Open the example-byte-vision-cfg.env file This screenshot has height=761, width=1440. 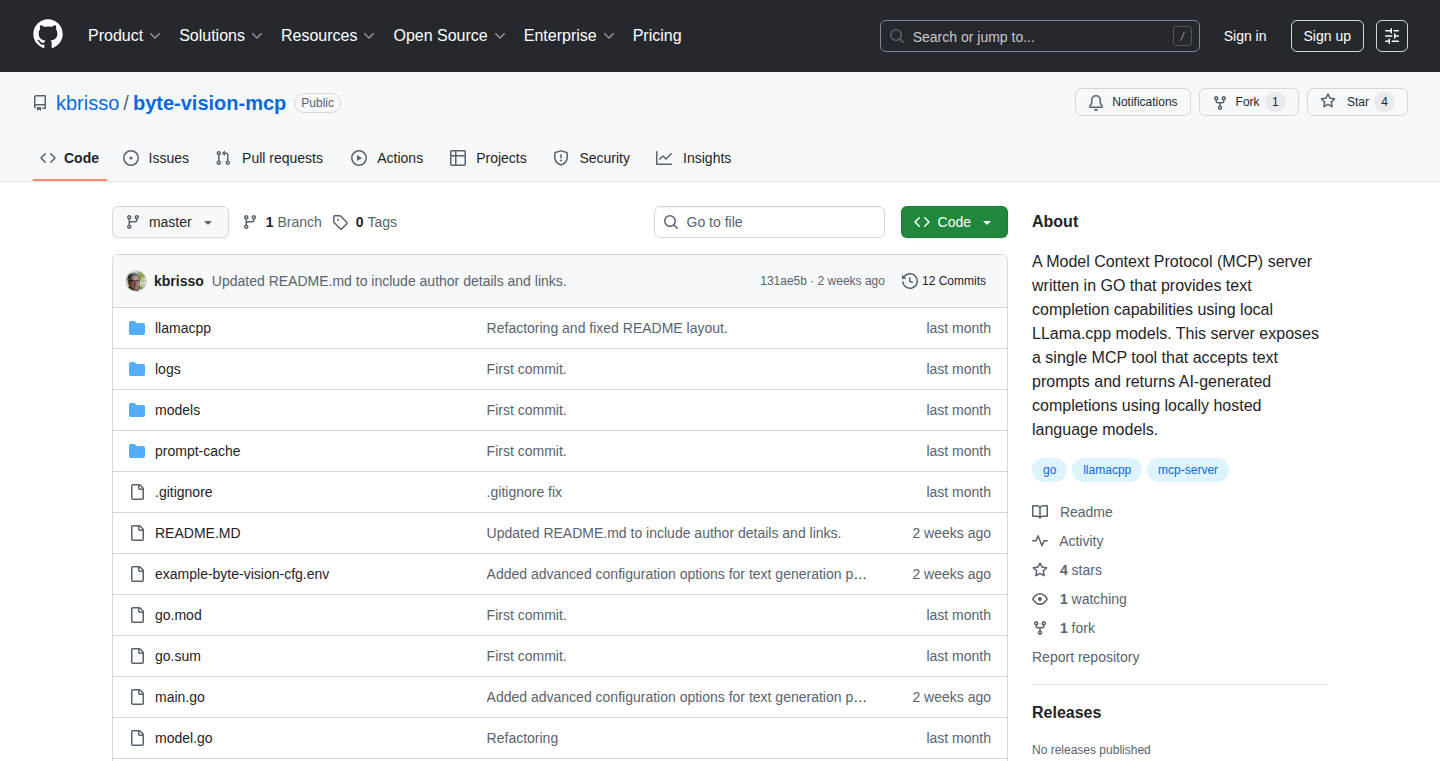coord(242,574)
